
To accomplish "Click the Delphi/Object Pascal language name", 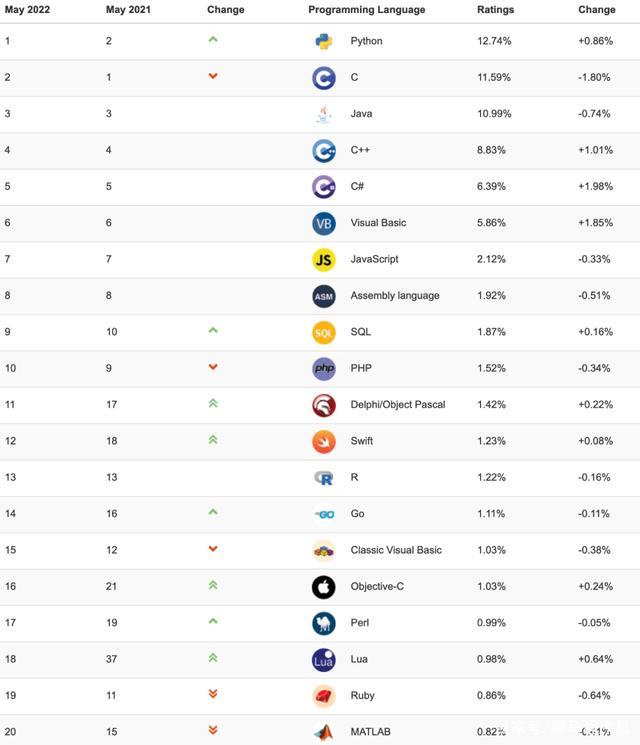I will click(x=398, y=405).
